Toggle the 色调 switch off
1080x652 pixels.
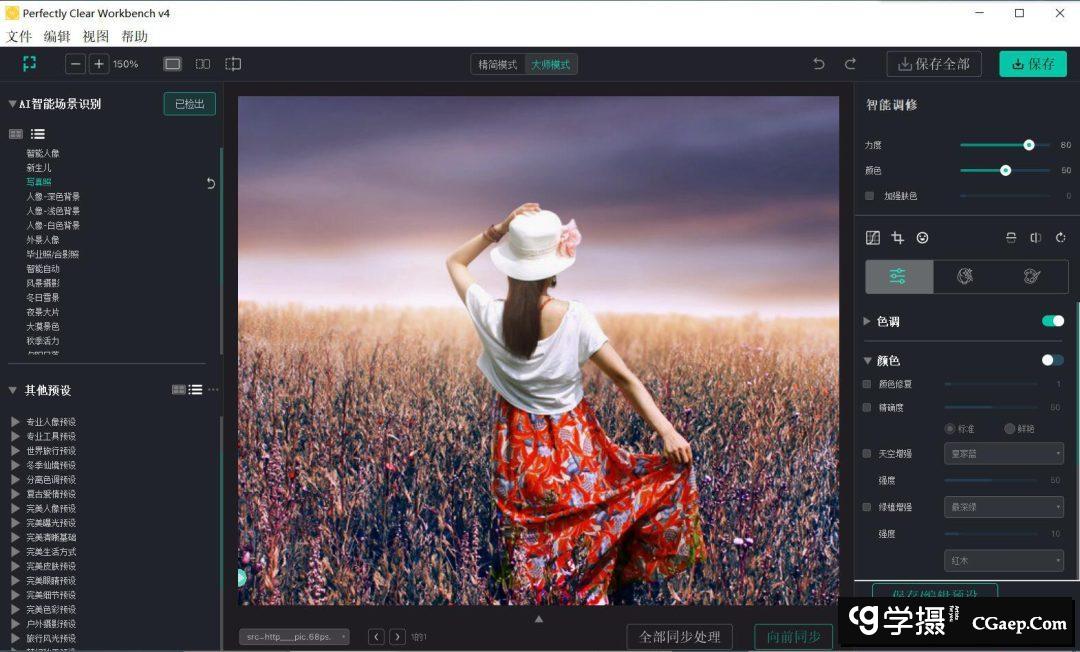[x=1052, y=321]
